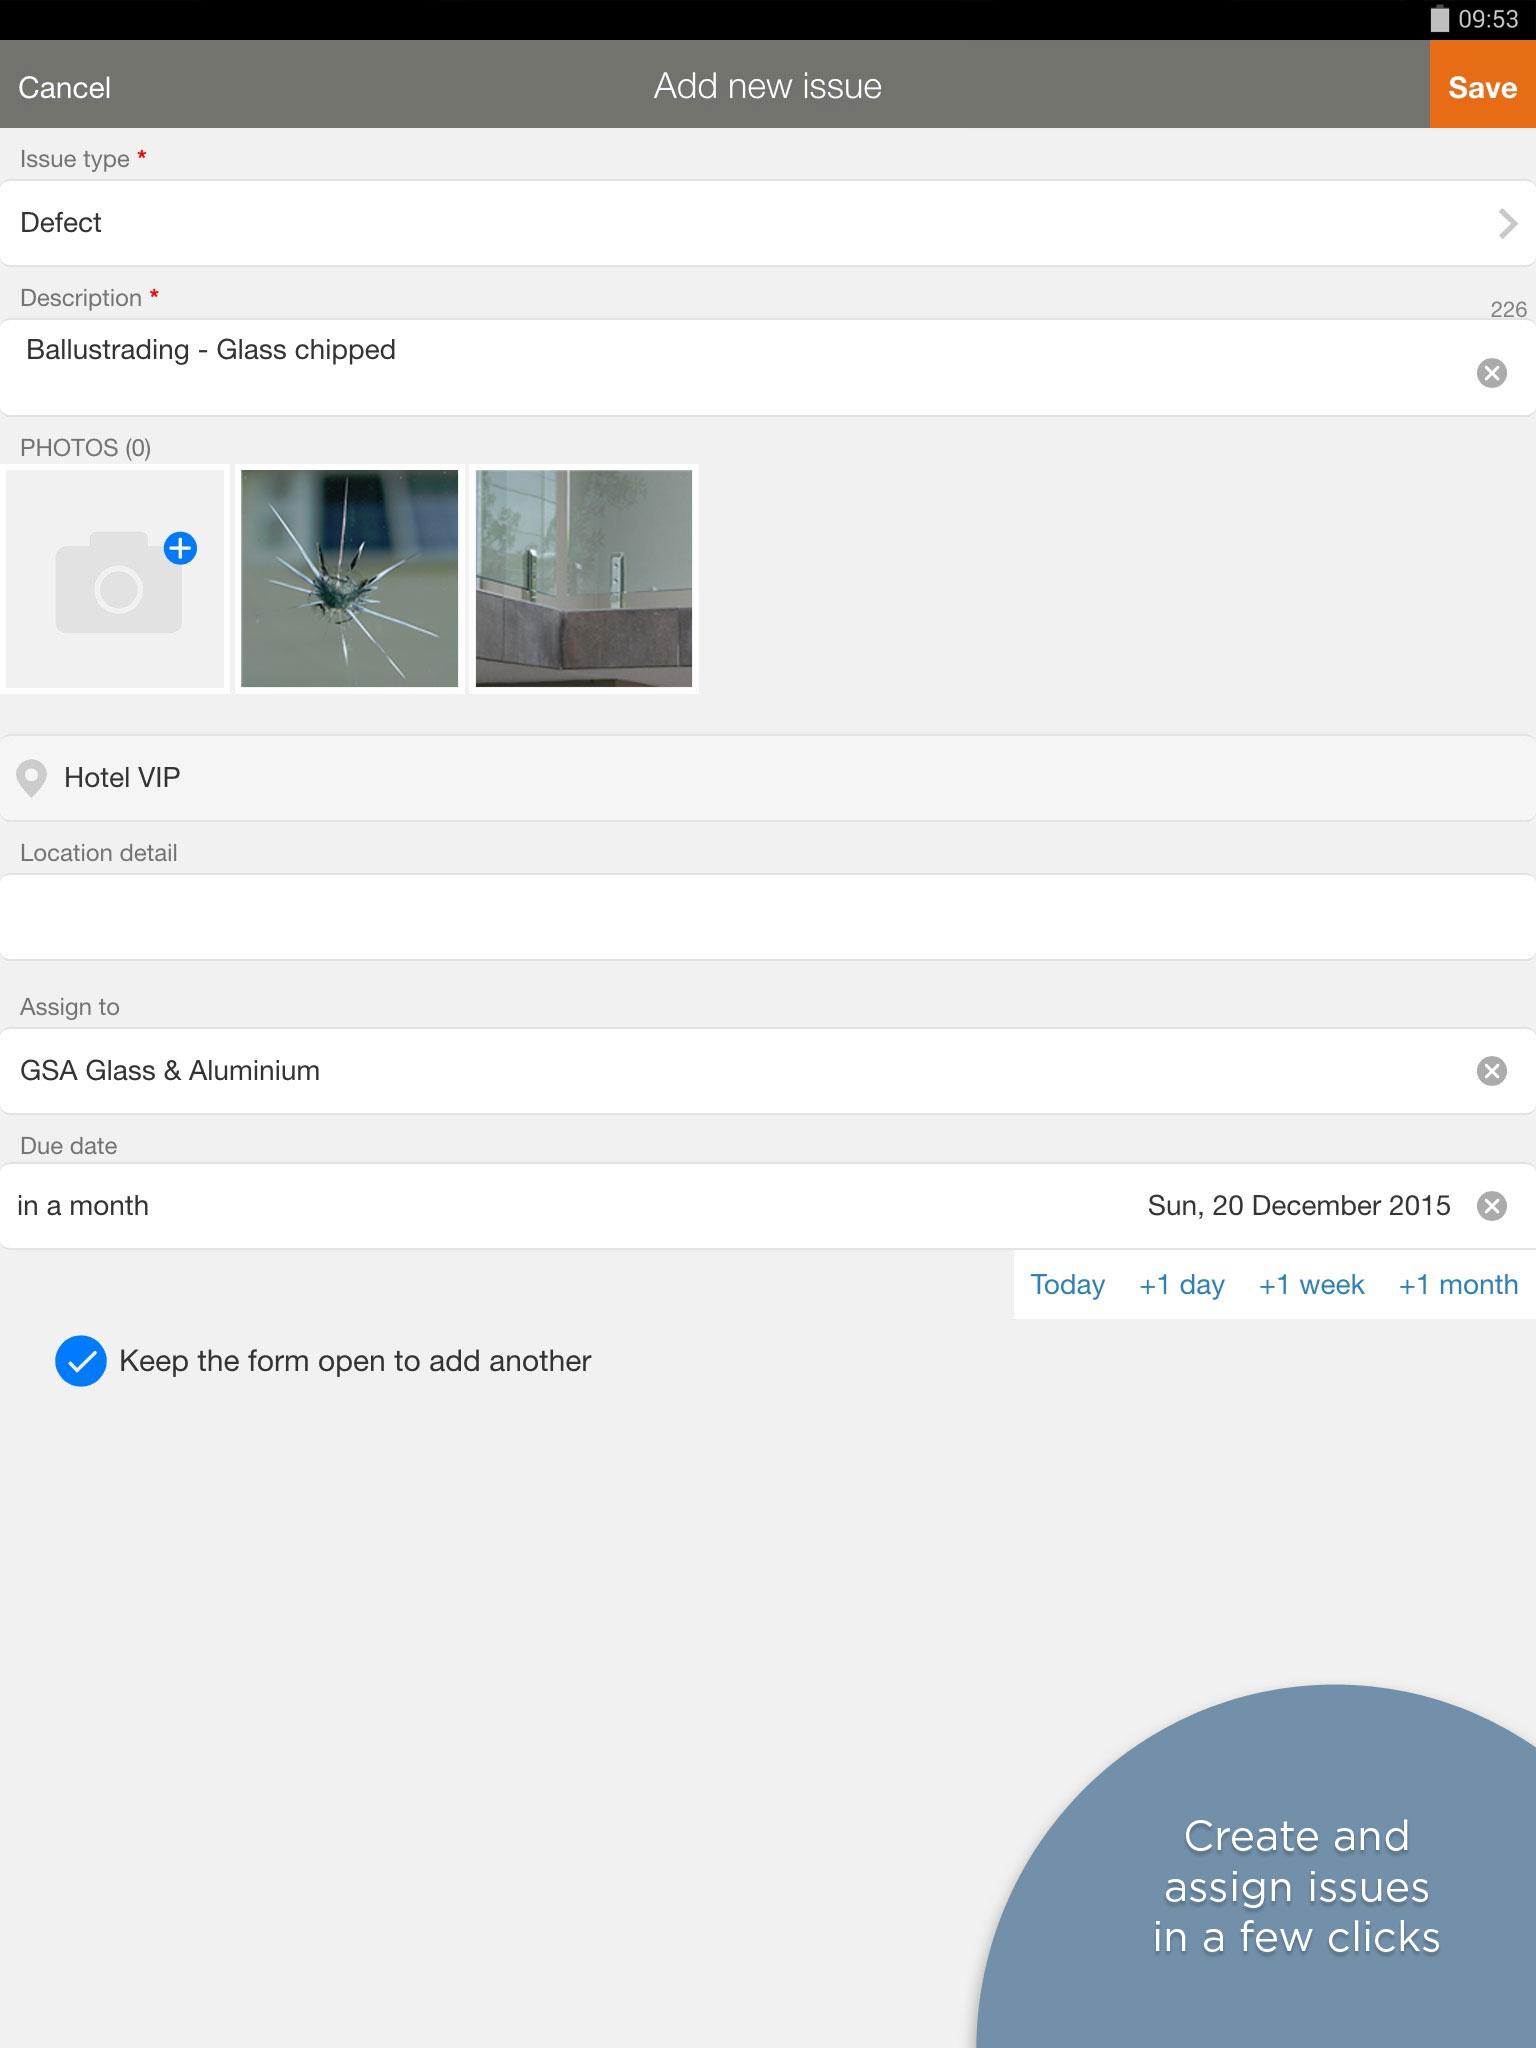Clear the Description text with the x icon

point(1491,373)
